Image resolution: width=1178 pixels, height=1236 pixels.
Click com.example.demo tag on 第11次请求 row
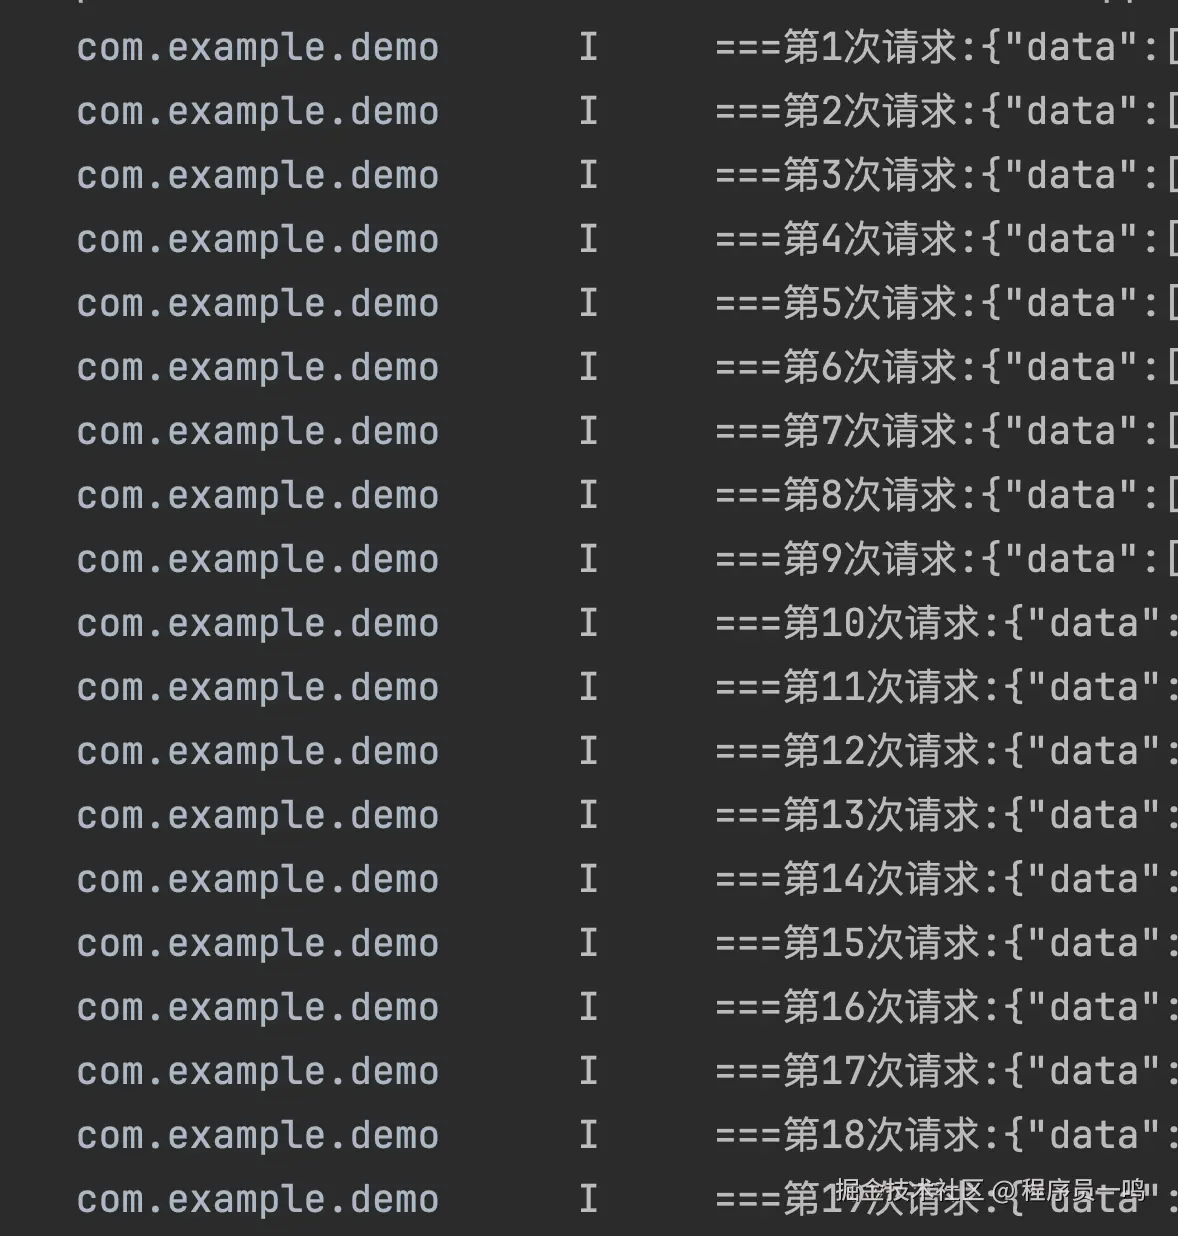click(258, 688)
